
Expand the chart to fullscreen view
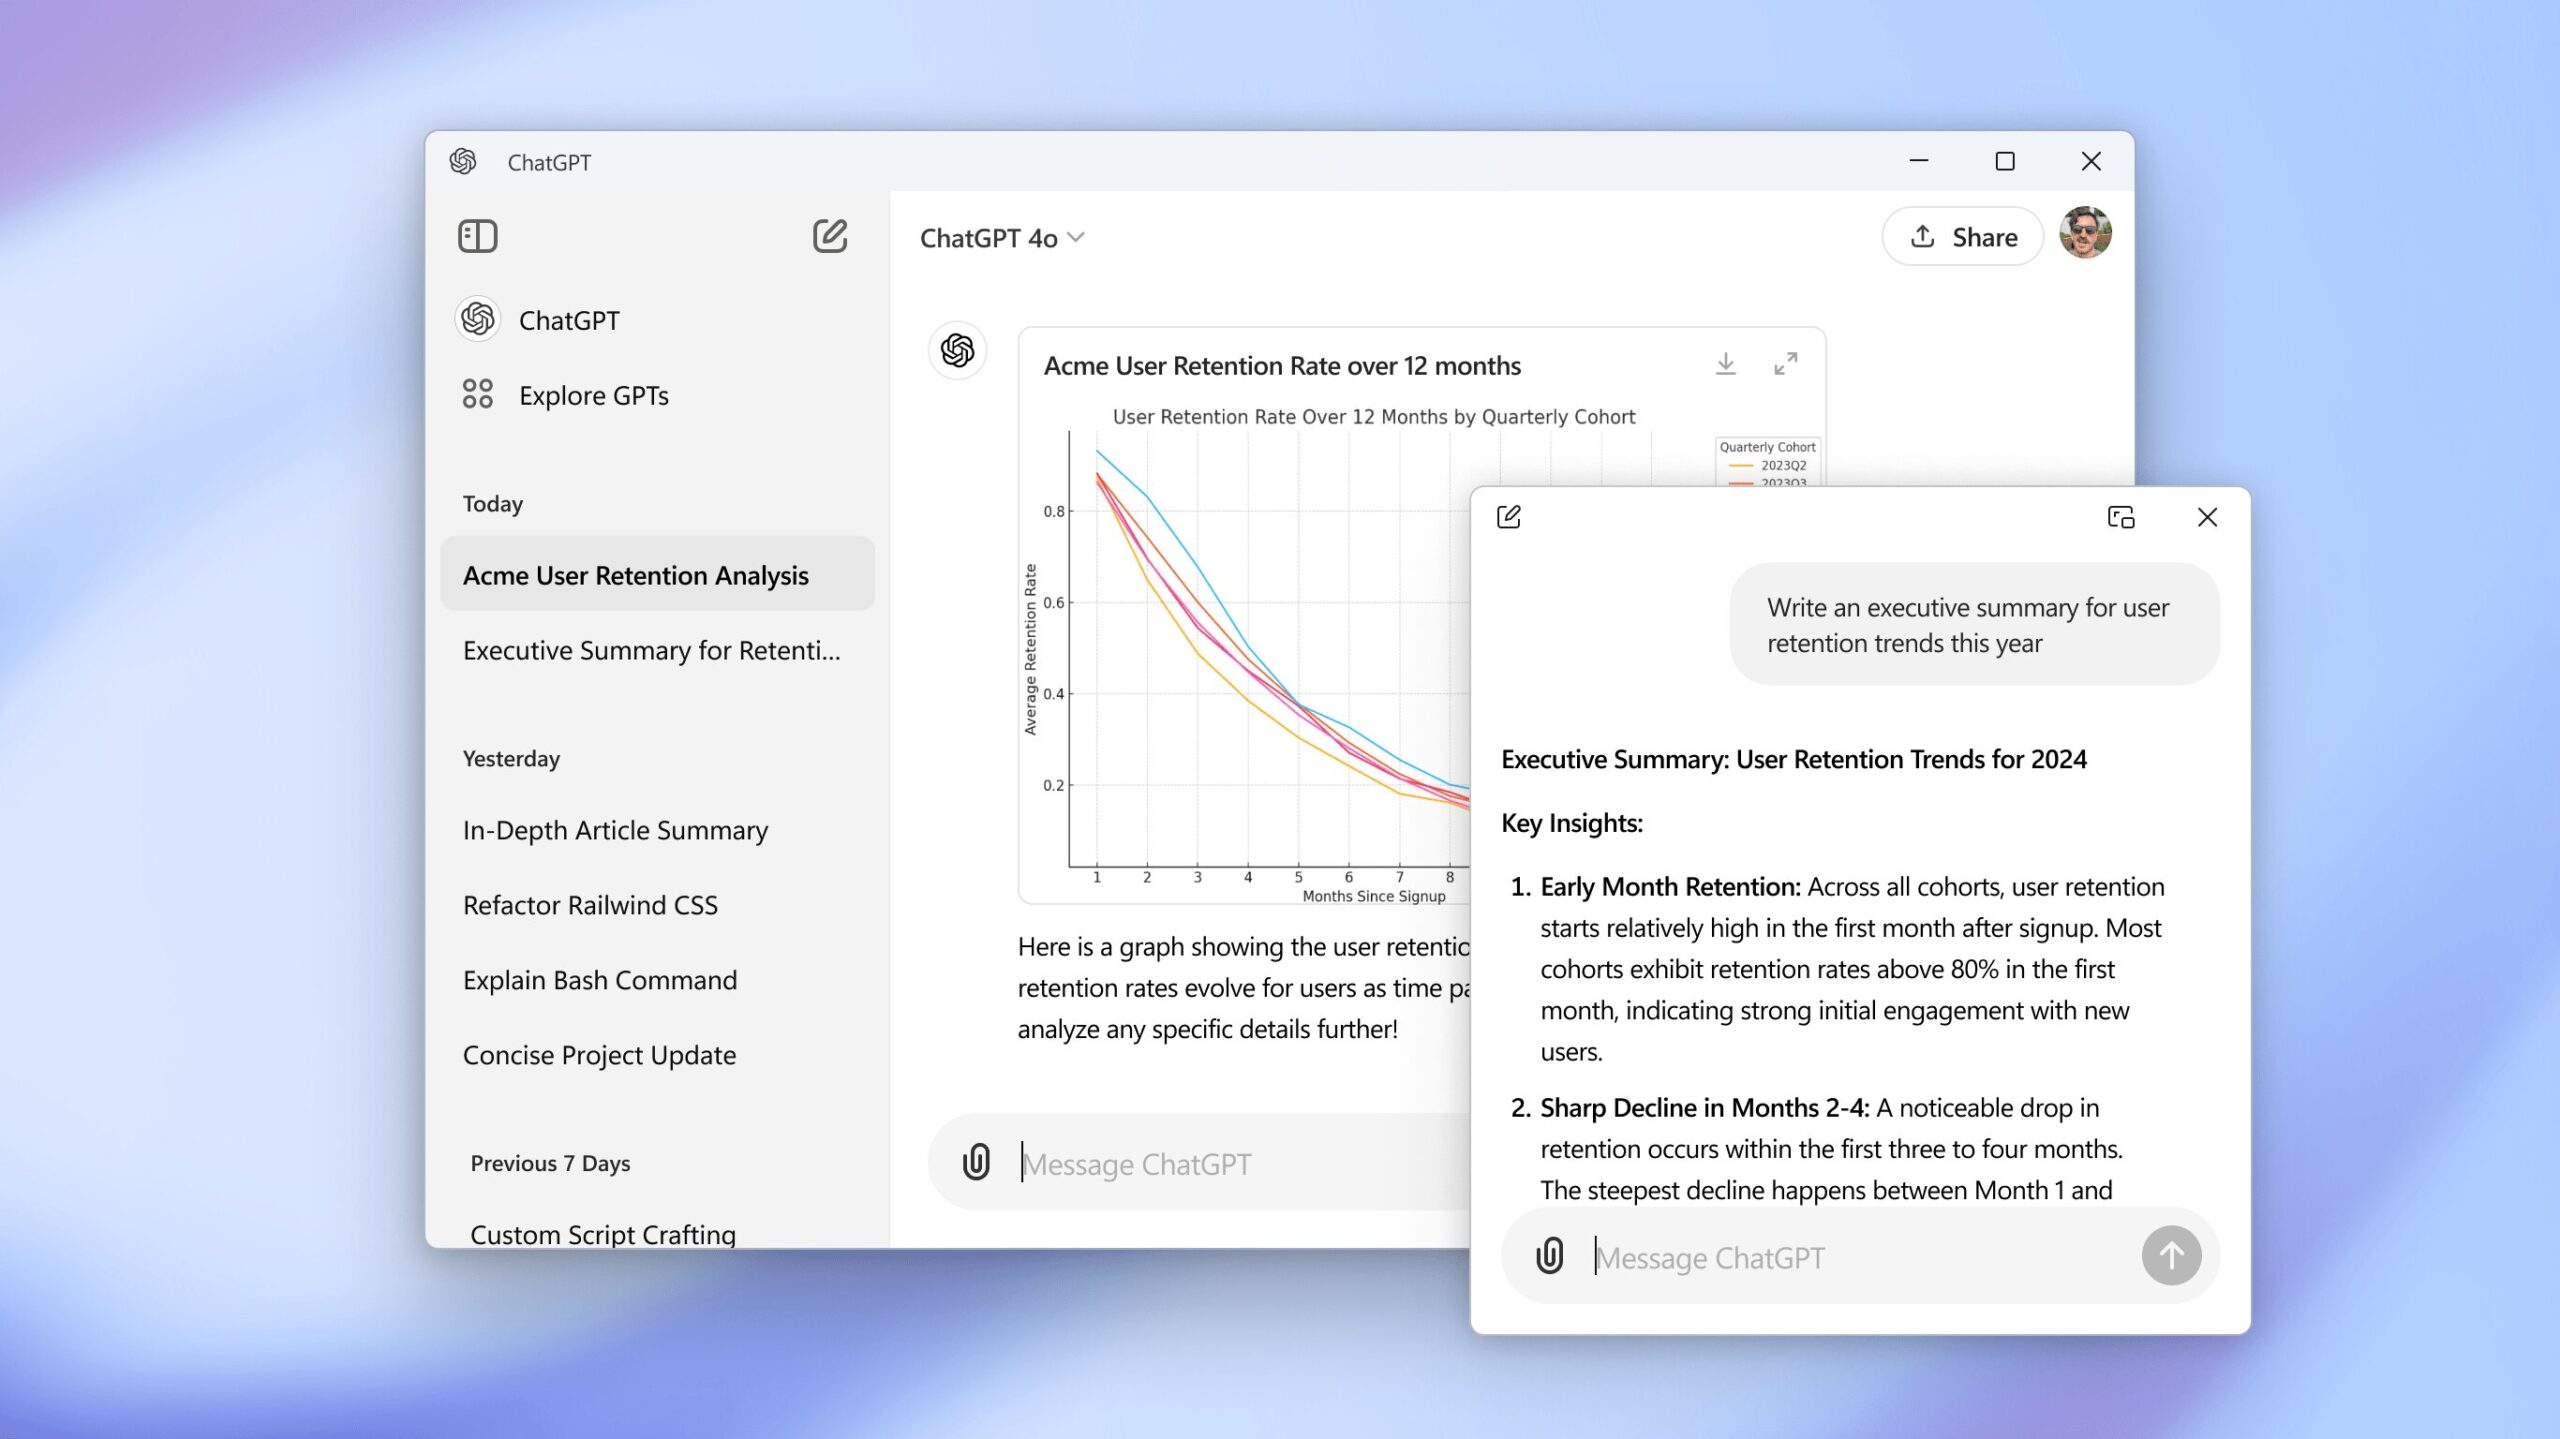tap(1786, 362)
